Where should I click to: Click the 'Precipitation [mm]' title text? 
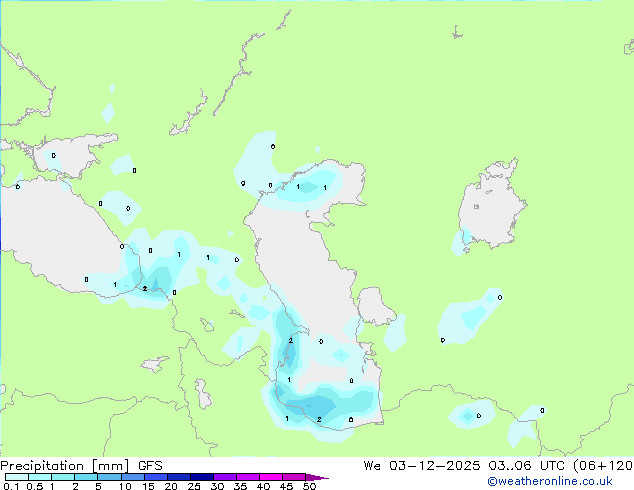coord(65,466)
